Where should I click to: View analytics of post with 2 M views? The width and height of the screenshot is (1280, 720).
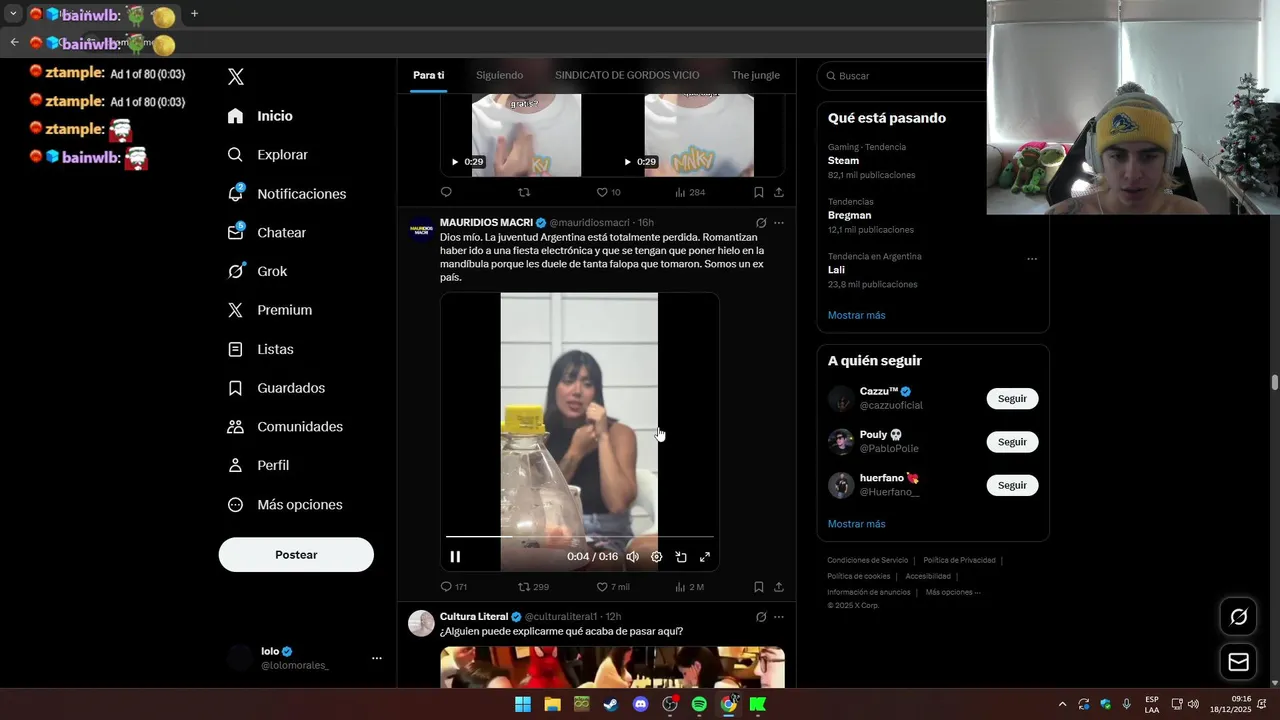click(x=690, y=587)
